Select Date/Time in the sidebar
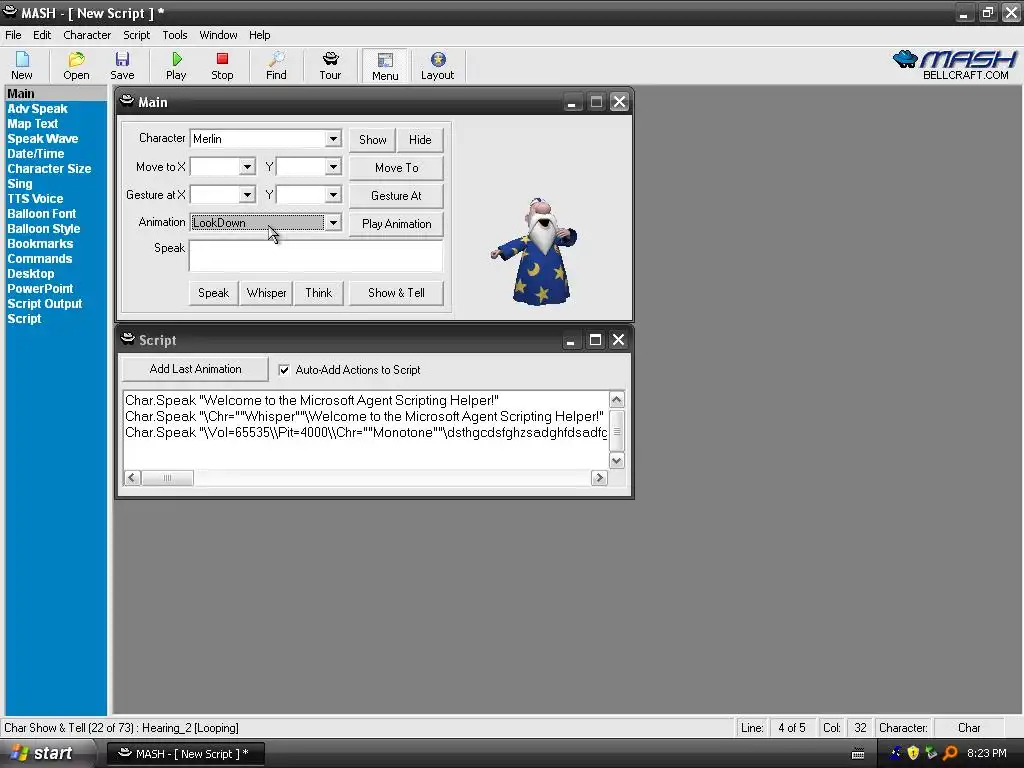The width and height of the screenshot is (1024, 768). 36,153
